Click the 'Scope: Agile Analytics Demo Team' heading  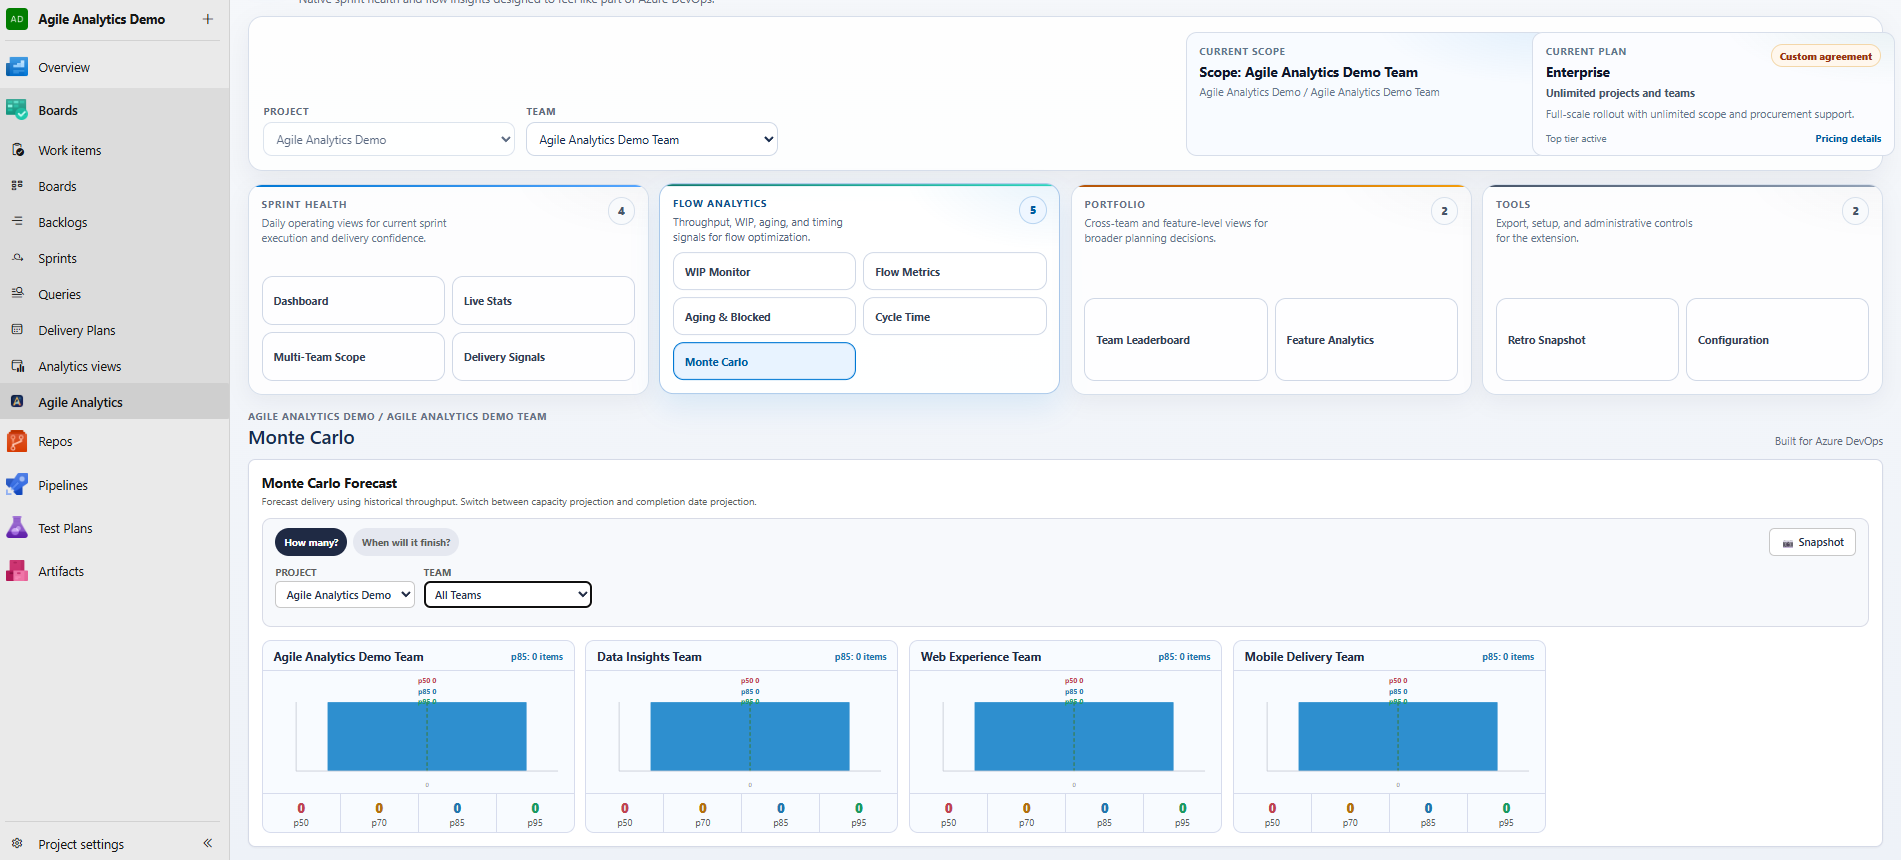tap(1308, 72)
